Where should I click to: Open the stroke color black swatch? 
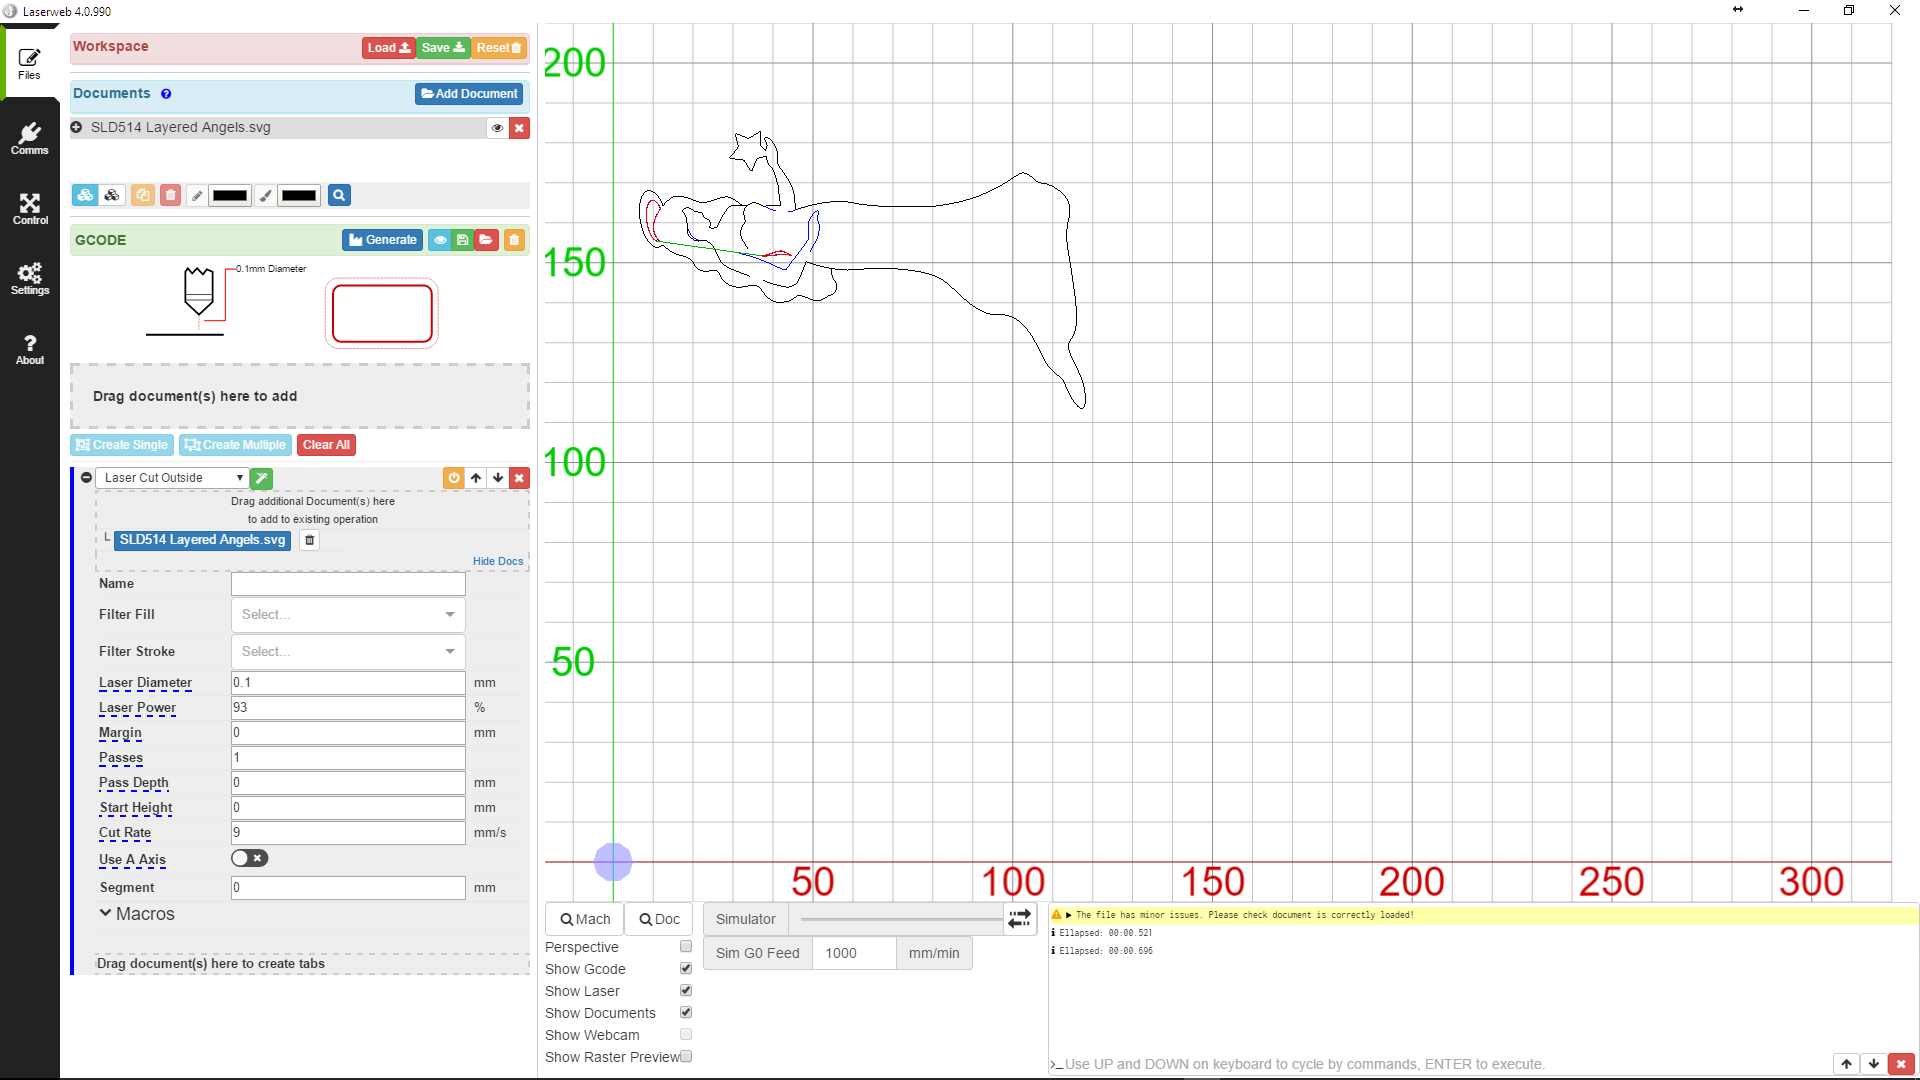pos(230,196)
